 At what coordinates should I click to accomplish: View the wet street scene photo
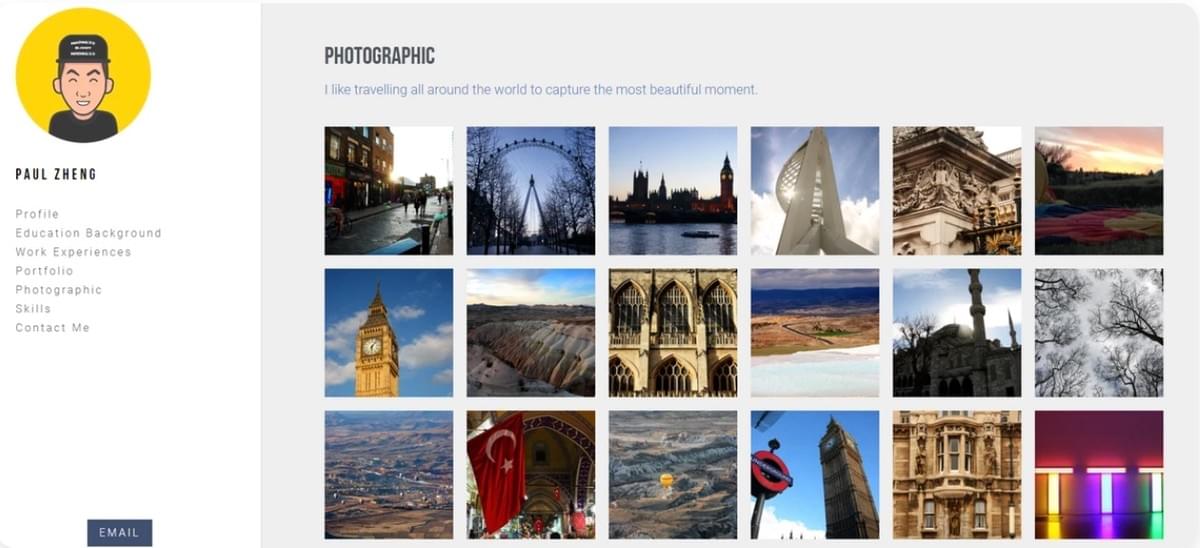point(389,191)
